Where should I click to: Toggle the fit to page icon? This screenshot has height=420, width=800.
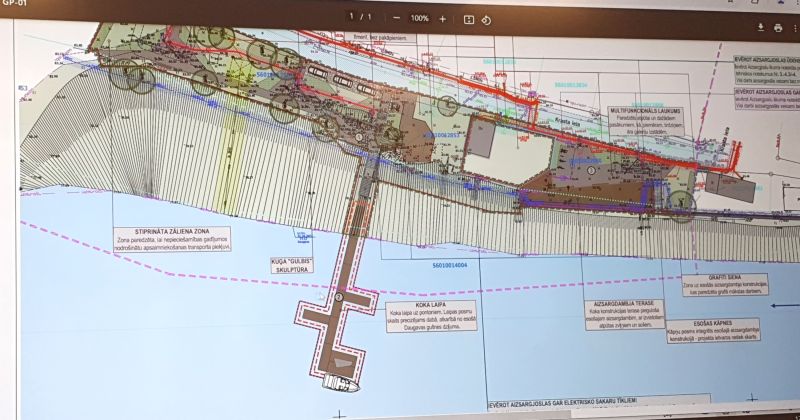coord(469,19)
